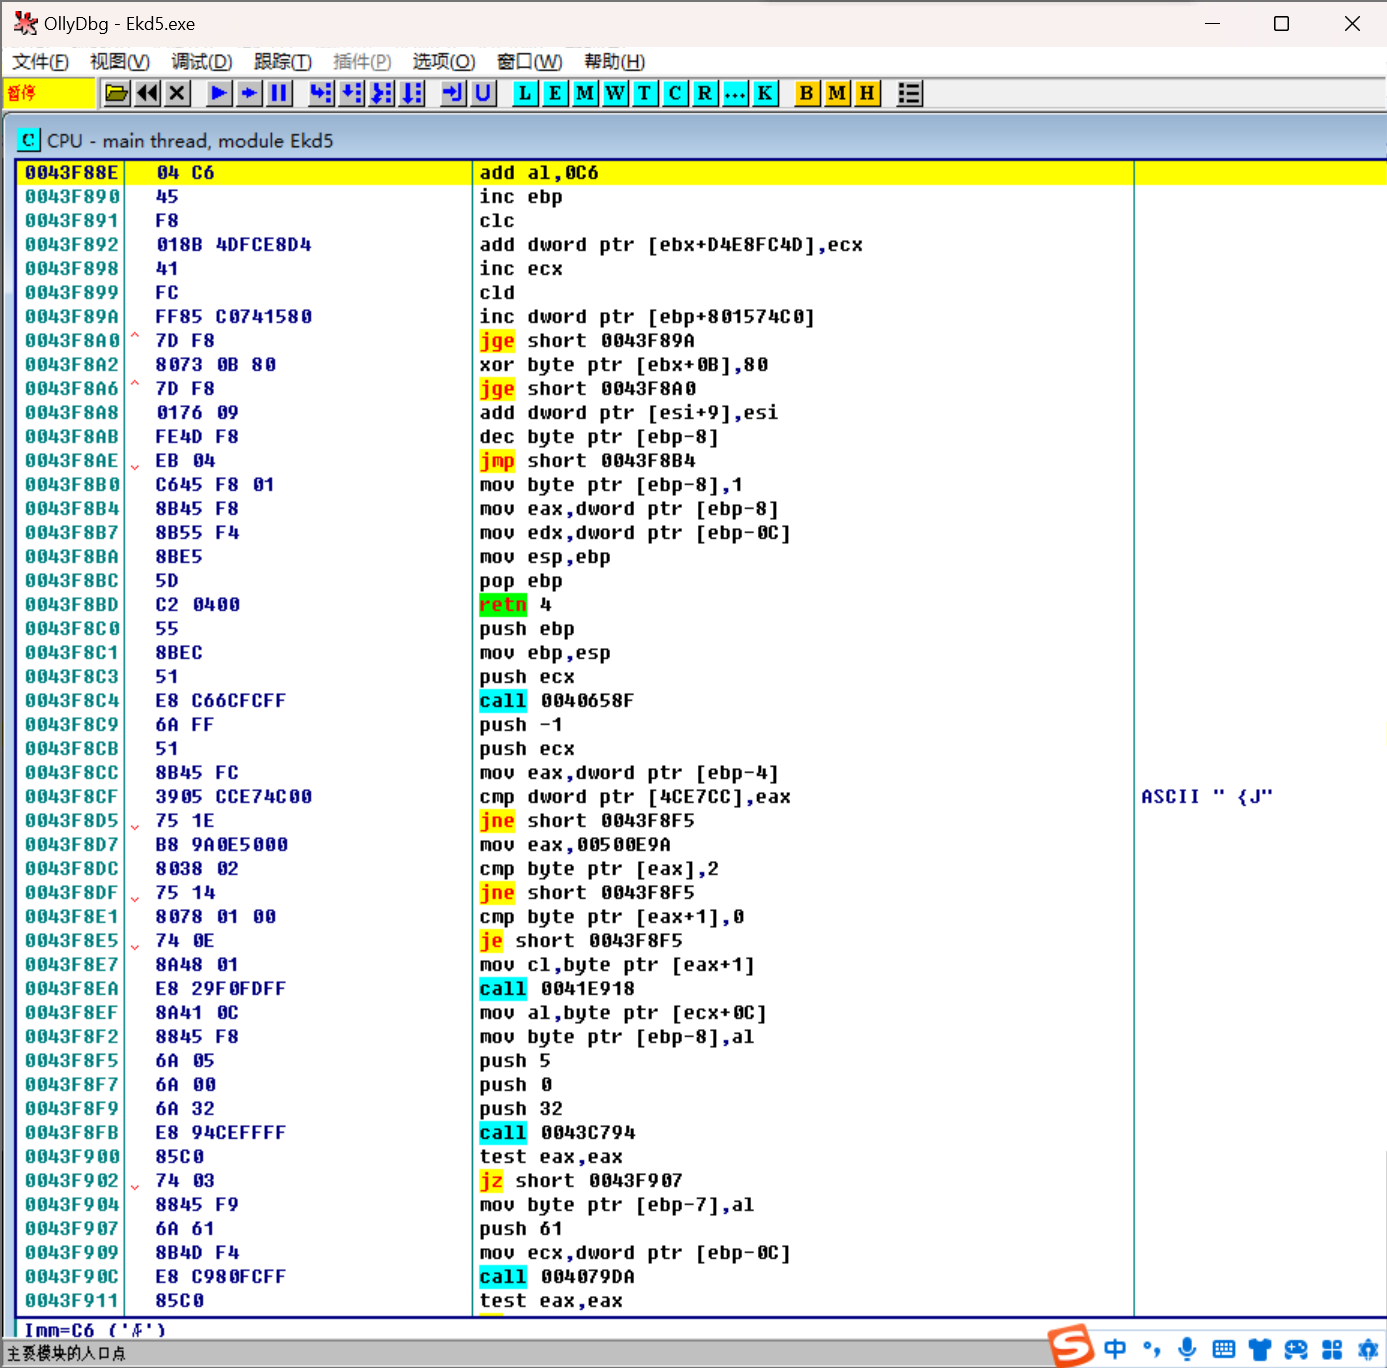Toggle Sogou Chinese/English input mode
Screen dimensions: 1387x1368
(1115, 1349)
